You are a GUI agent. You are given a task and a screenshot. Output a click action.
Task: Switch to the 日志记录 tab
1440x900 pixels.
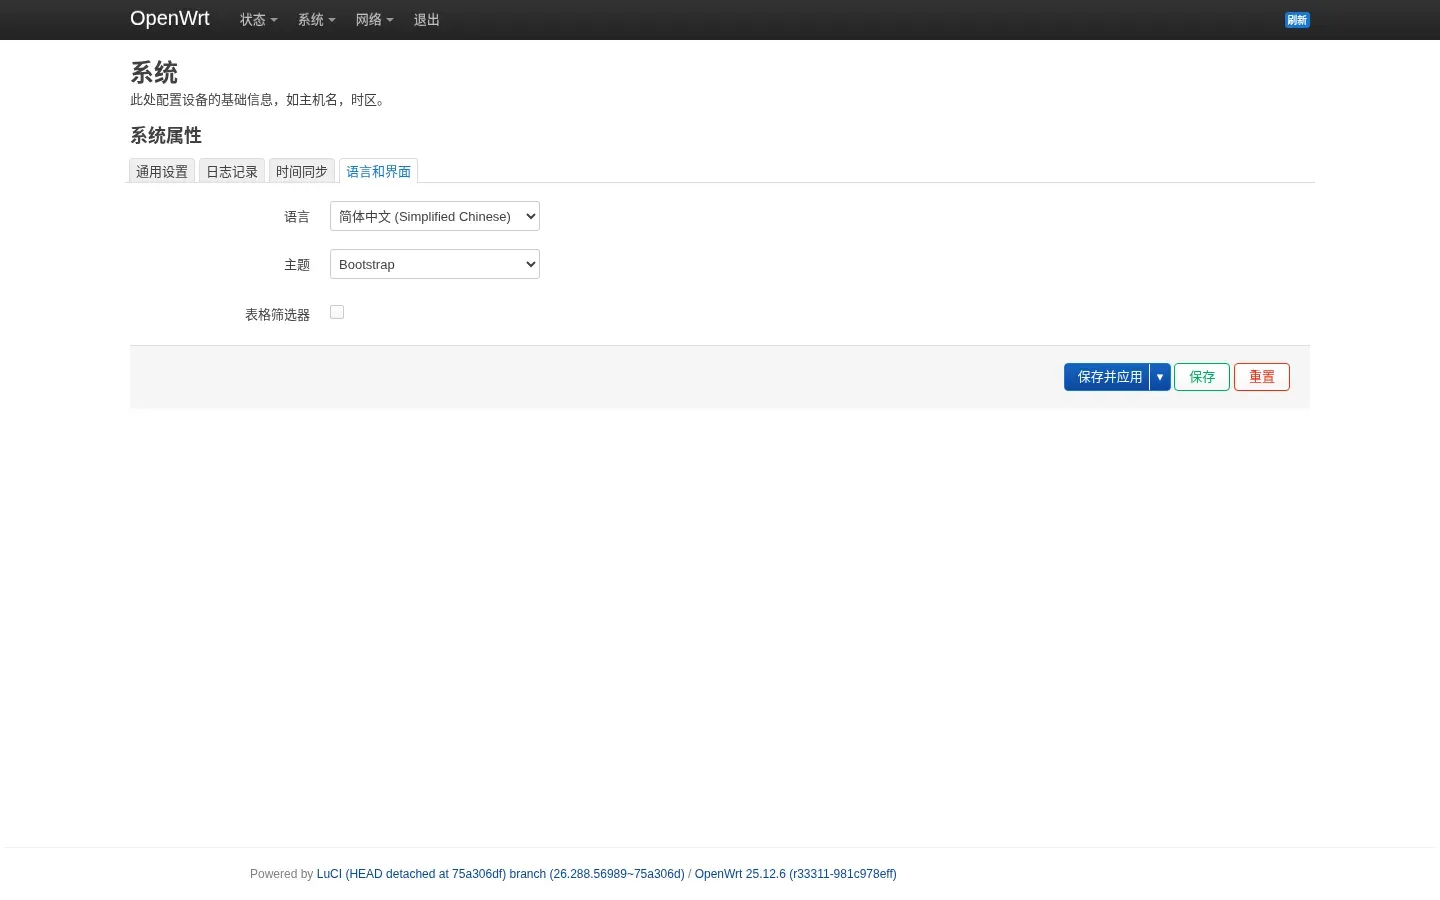(232, 171)
